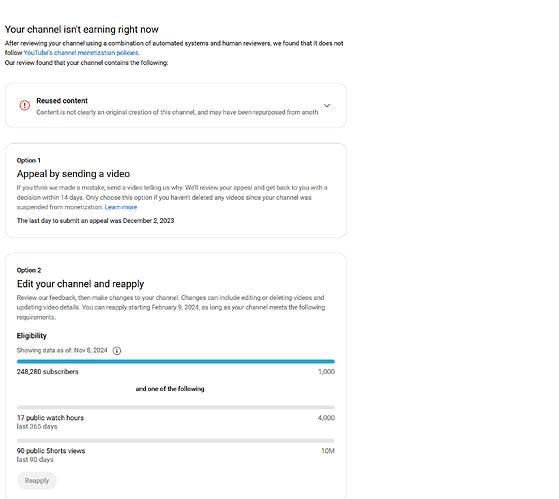
Task: Open the Learn more link in Option 1
Action: tap(121, 207)
